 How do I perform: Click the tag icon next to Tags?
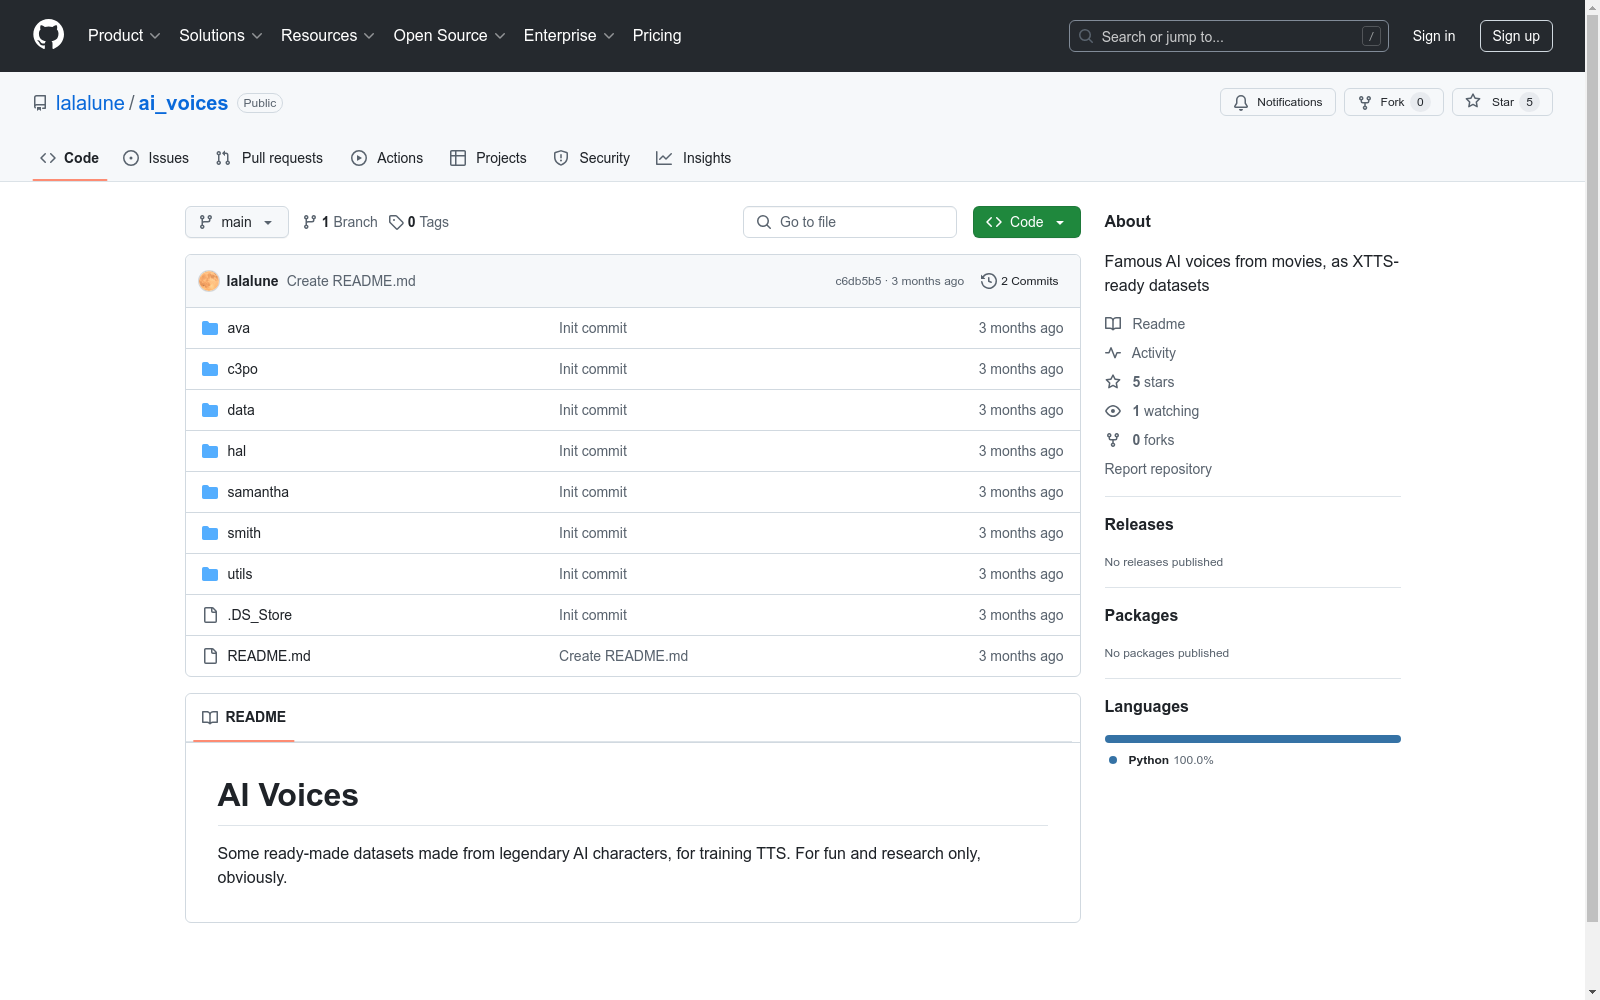(396, 222)
